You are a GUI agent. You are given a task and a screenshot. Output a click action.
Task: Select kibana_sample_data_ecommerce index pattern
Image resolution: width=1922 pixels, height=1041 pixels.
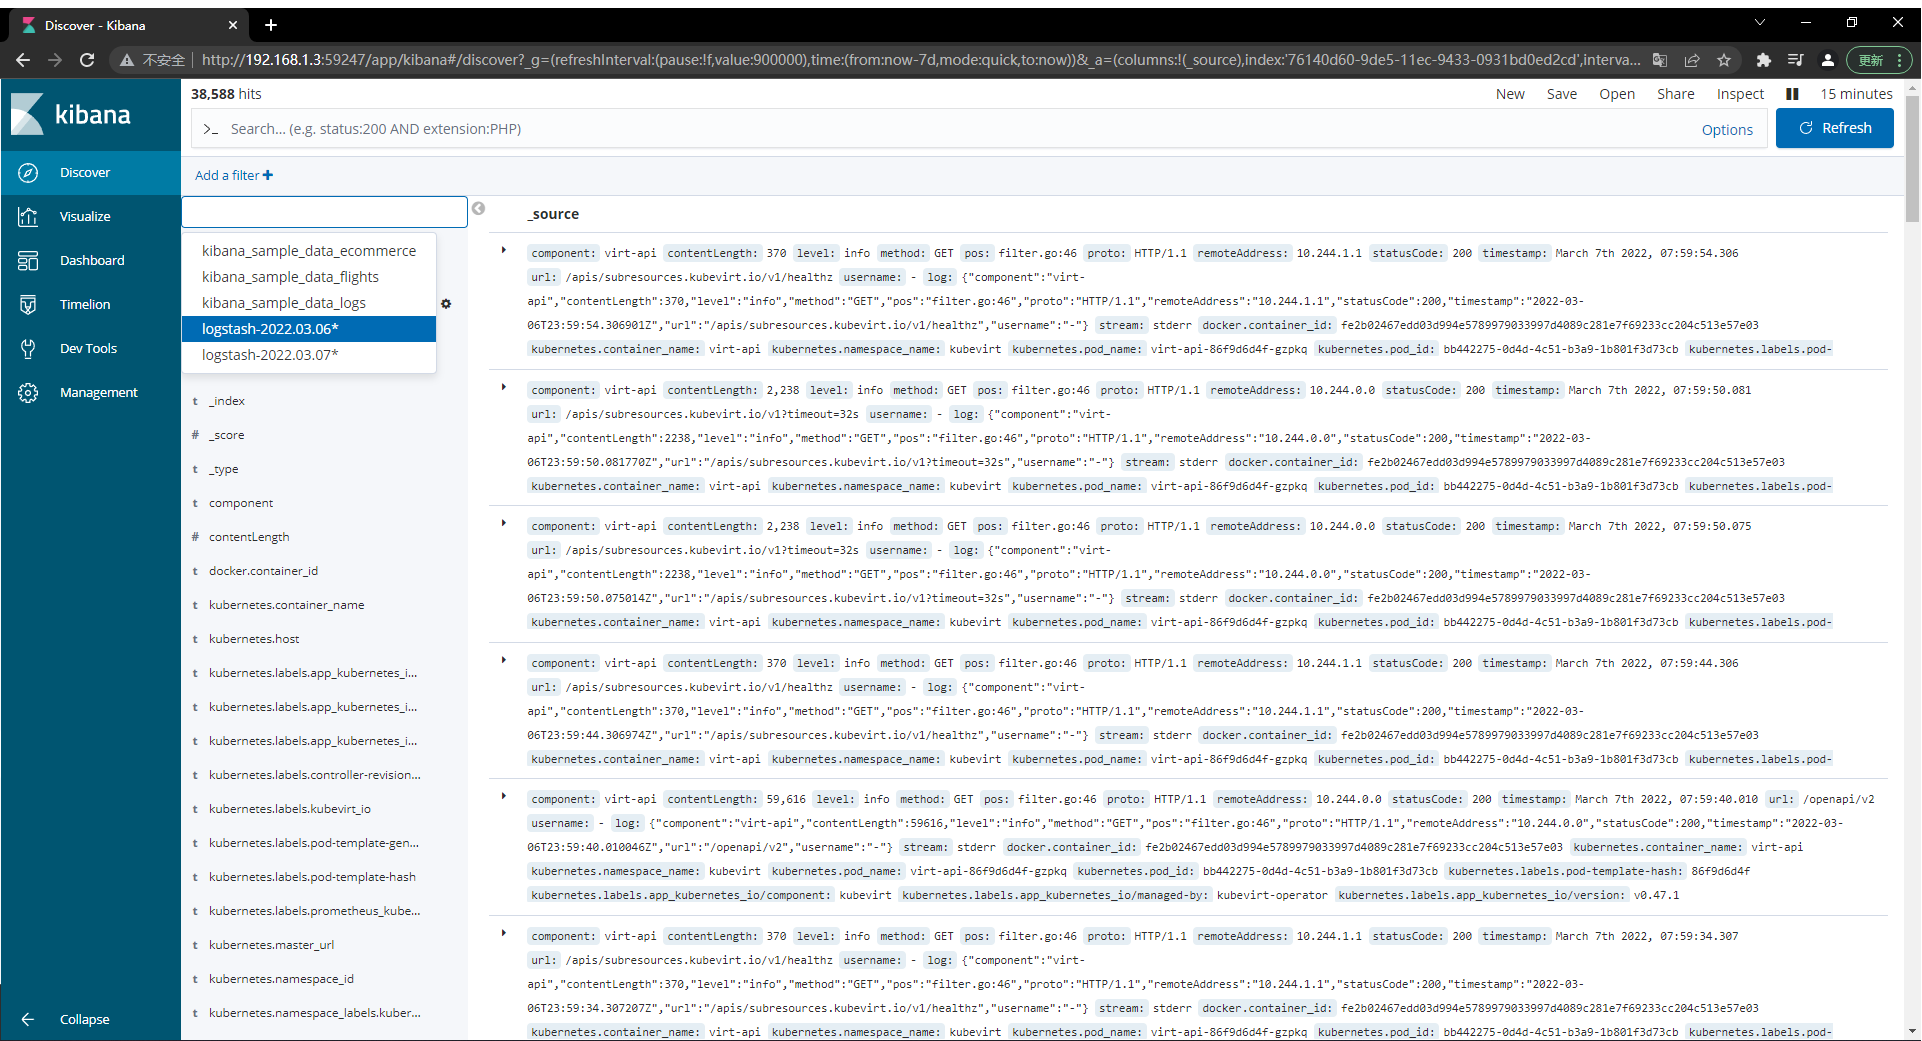pos(309,251)
